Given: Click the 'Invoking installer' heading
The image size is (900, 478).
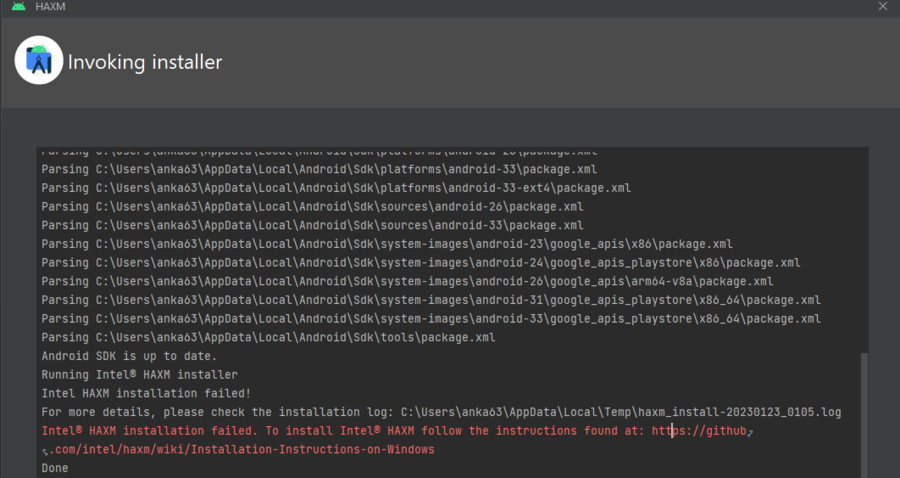Looking at the screenshot, I should tap(144, 62).
